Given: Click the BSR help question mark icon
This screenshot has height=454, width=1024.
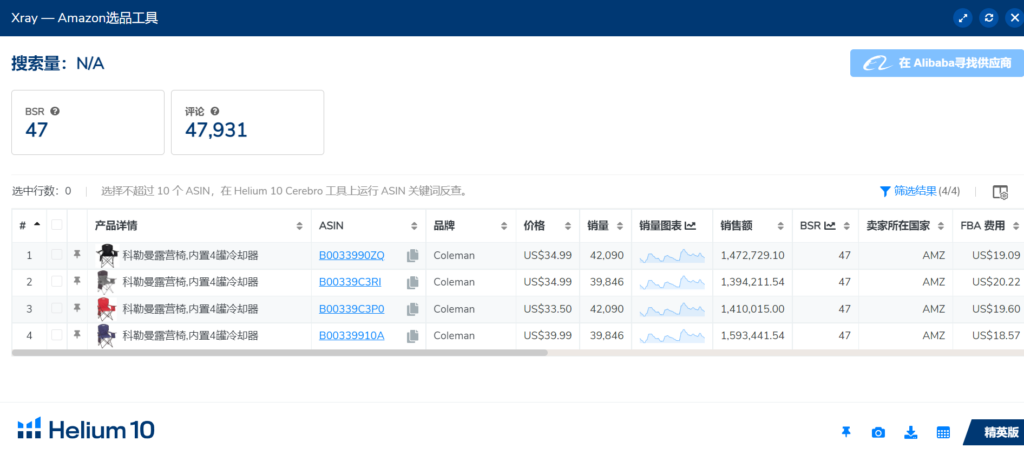Looking at the screenshot, I should [55, 111].
